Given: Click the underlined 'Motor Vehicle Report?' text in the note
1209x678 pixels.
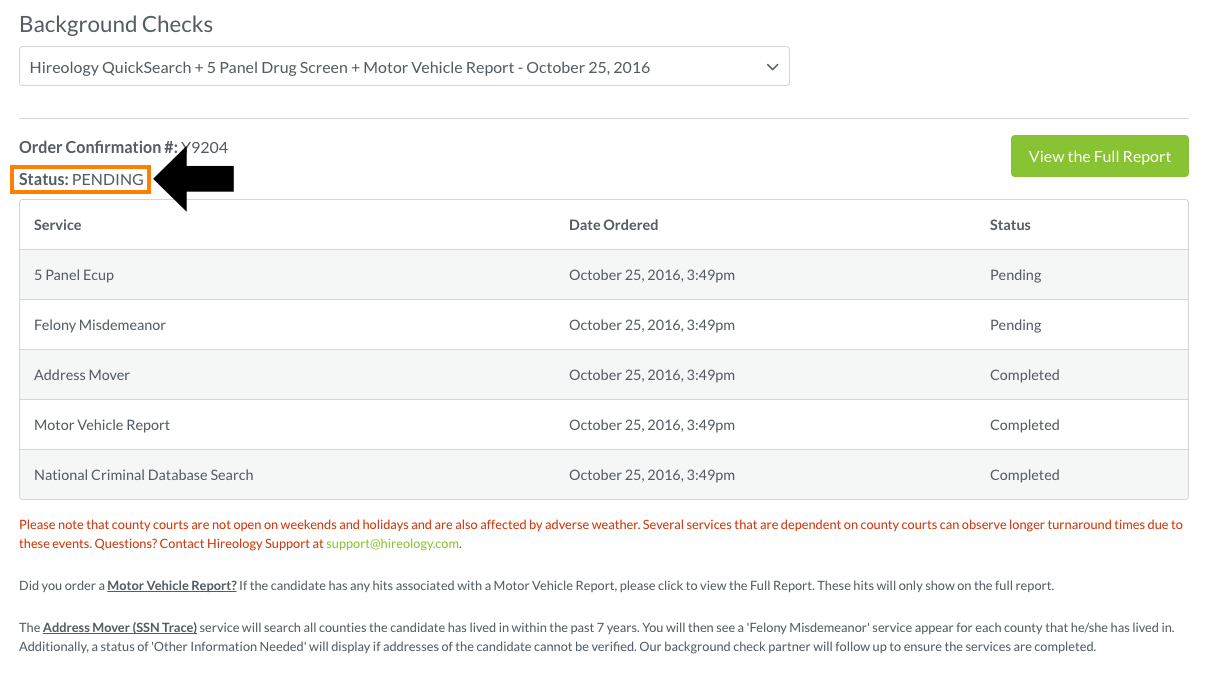Looking at the screenshot, I should 172,585.
